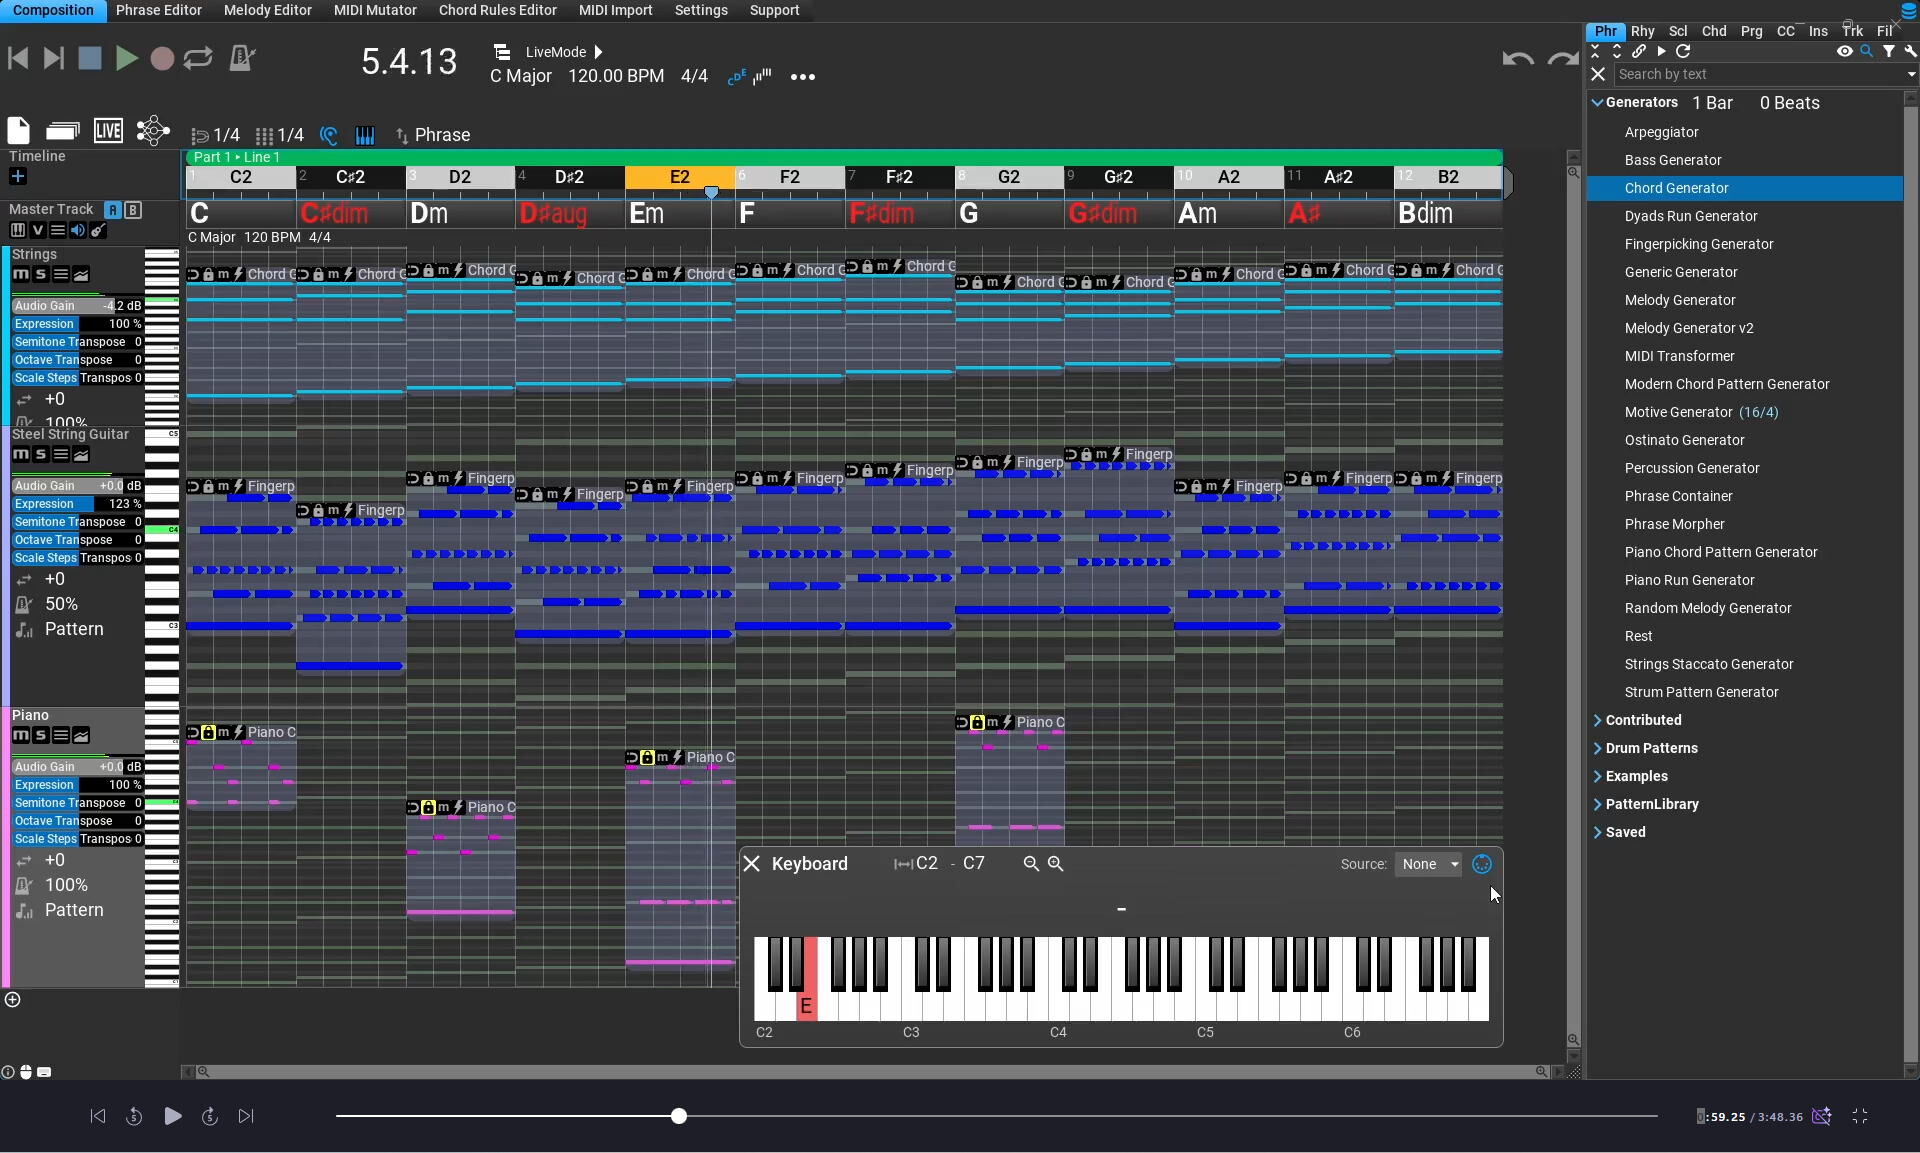Switch to the Chd browser tab

[x=1714, y=31]
